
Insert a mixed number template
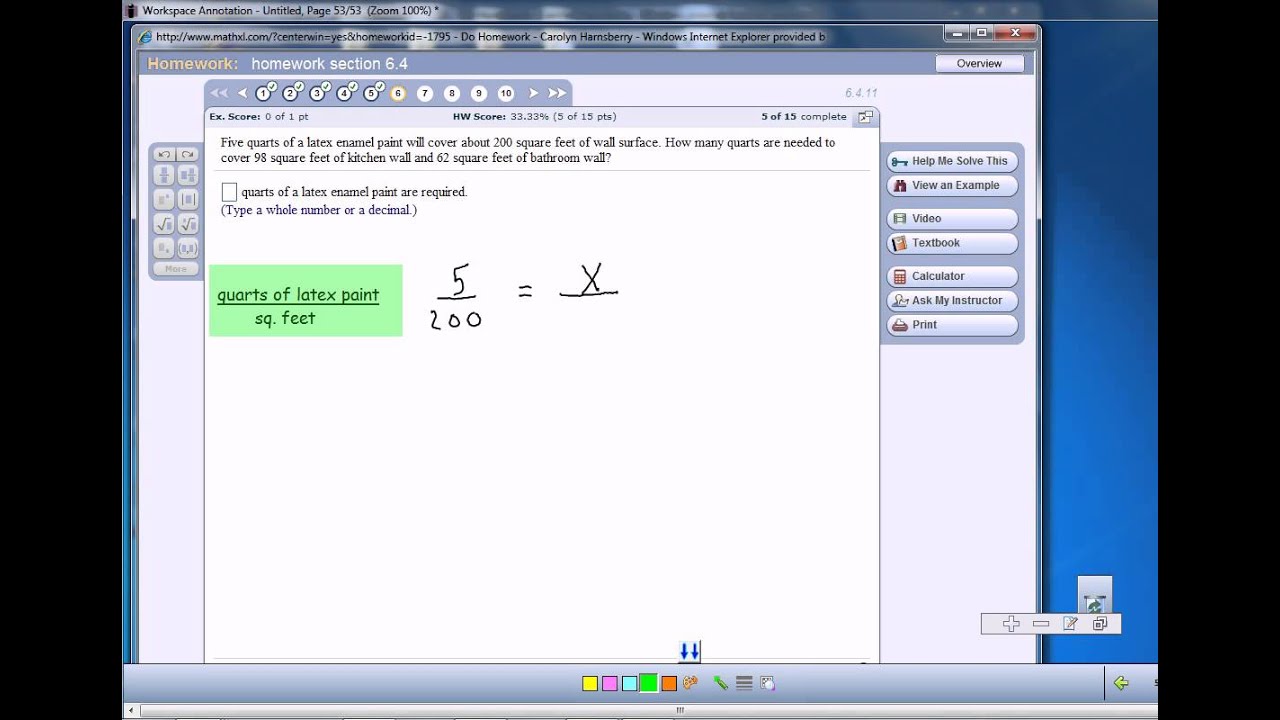click(x=187, y=176)
